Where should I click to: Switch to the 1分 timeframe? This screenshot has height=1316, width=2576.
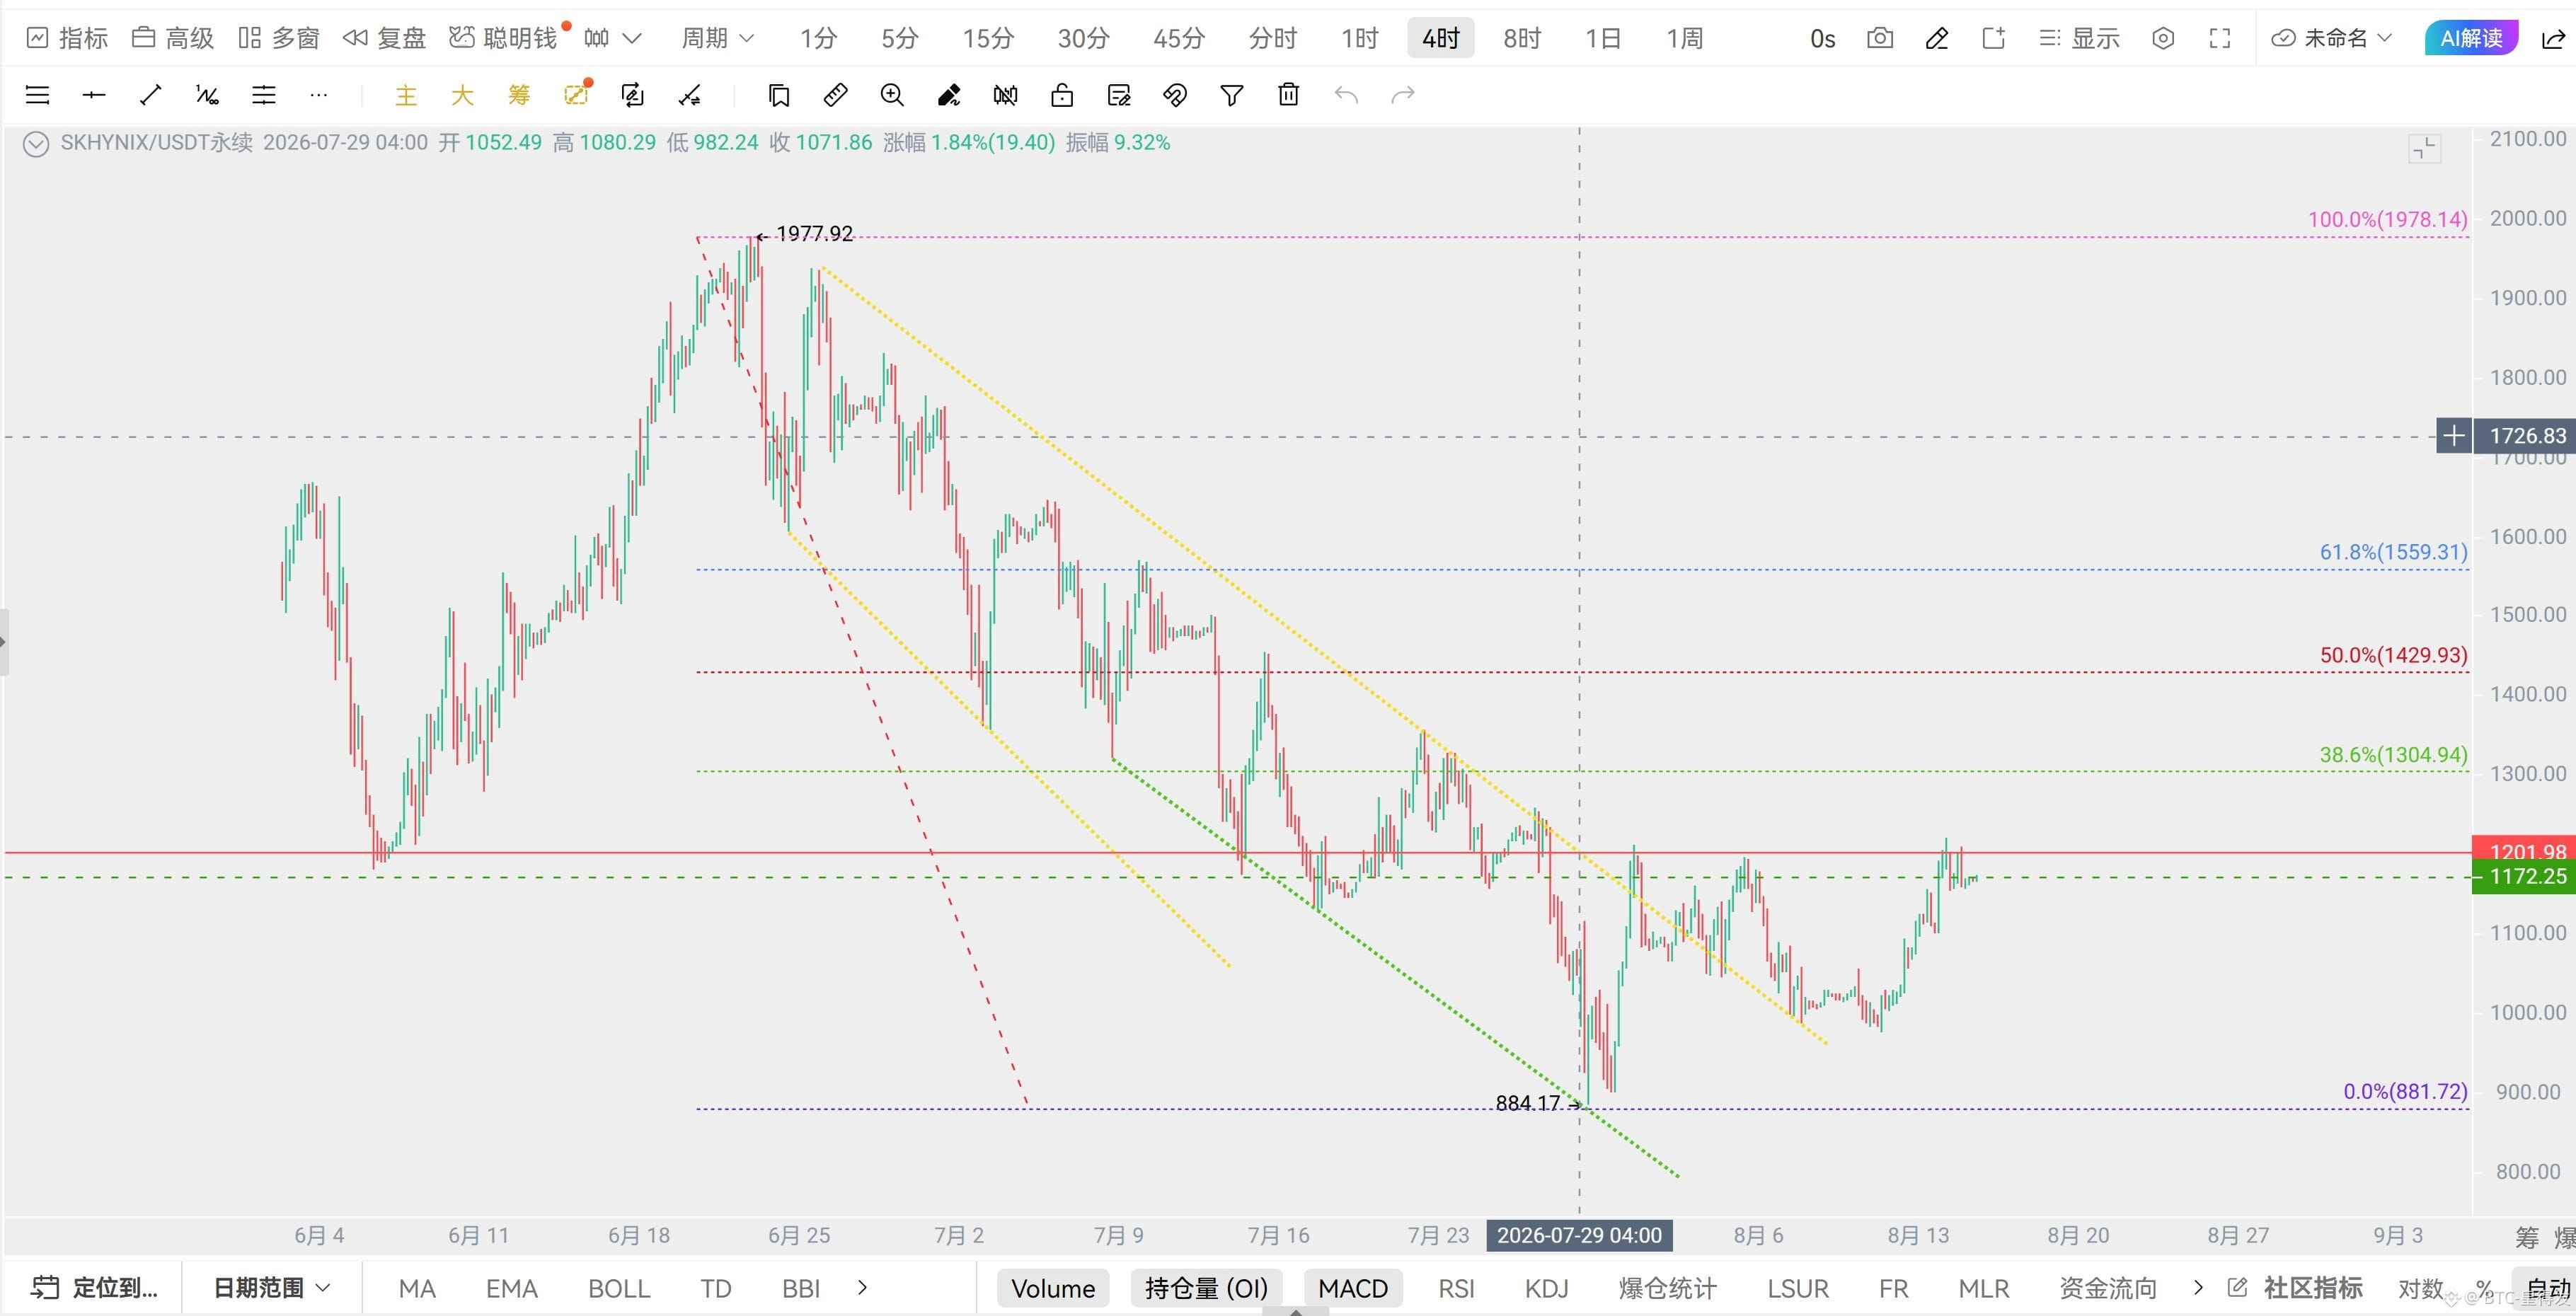[x=818, y=38]
